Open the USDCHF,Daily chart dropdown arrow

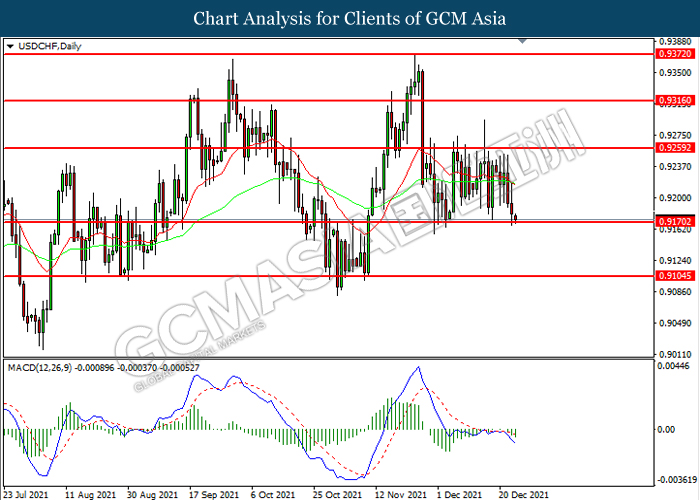[10, 46]
